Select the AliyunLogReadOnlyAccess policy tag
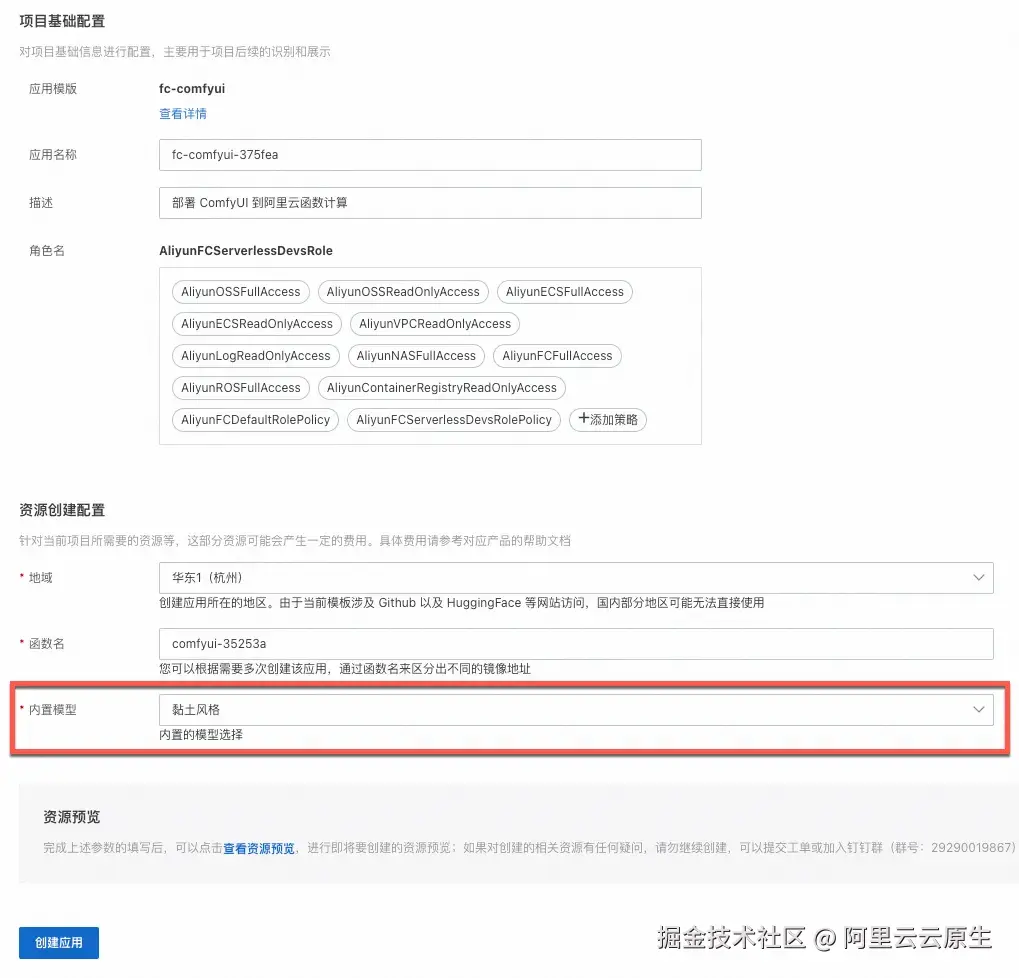The height and width of the screenshot is (978, 1019). (x=255, y=355)
